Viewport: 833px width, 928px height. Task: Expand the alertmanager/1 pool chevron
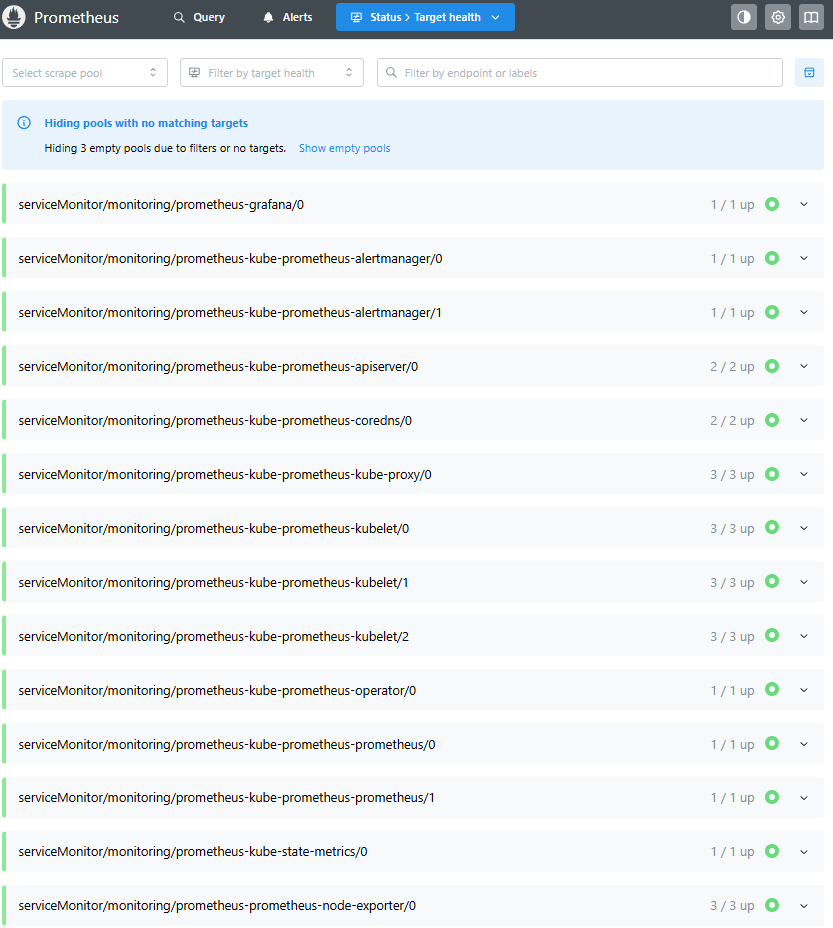803,312
